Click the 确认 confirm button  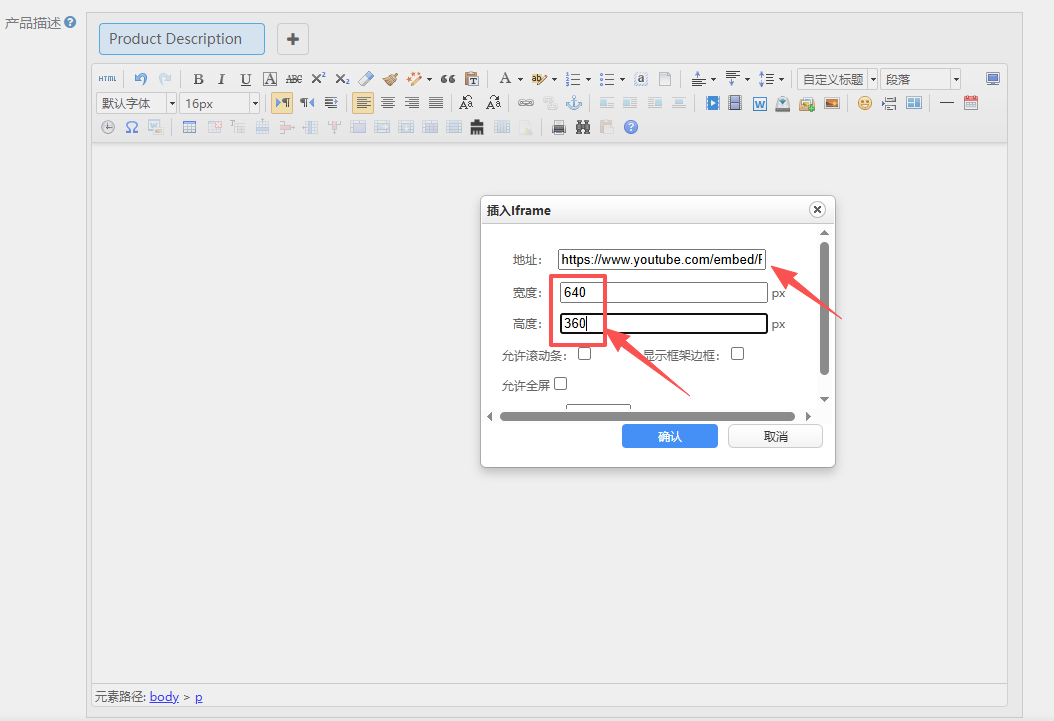click(x=669, y=436)
